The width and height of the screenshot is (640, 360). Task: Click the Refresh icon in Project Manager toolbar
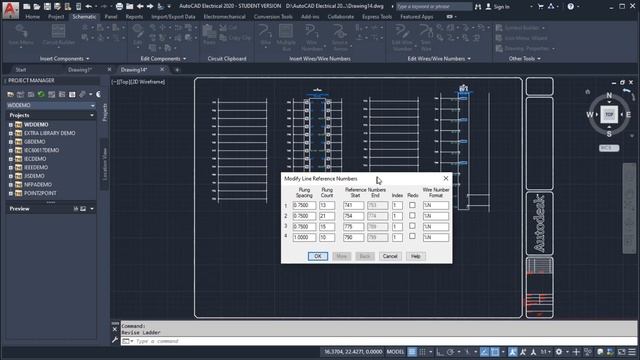pos(41,94)
